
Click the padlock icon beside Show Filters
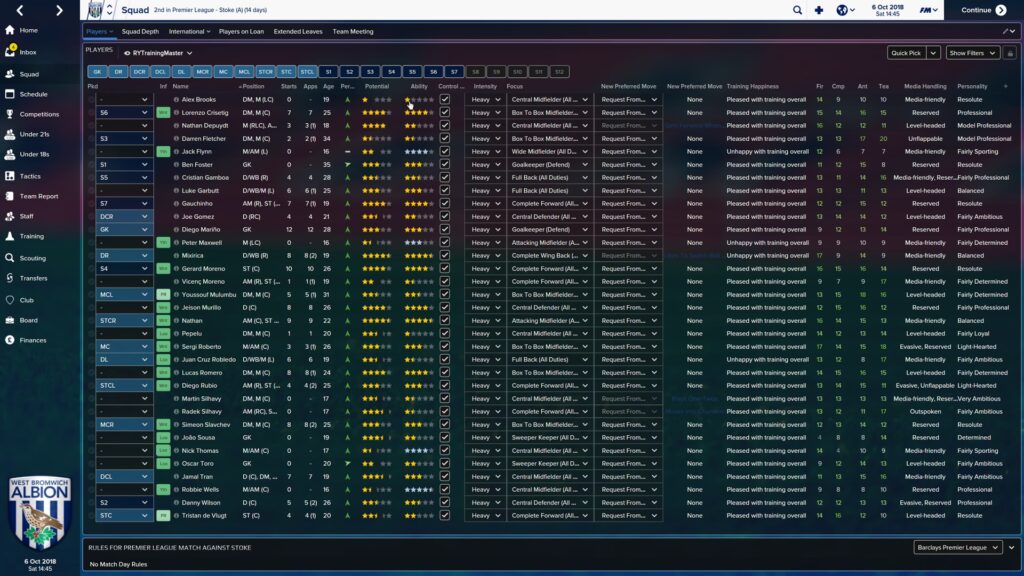point(1009,53)
